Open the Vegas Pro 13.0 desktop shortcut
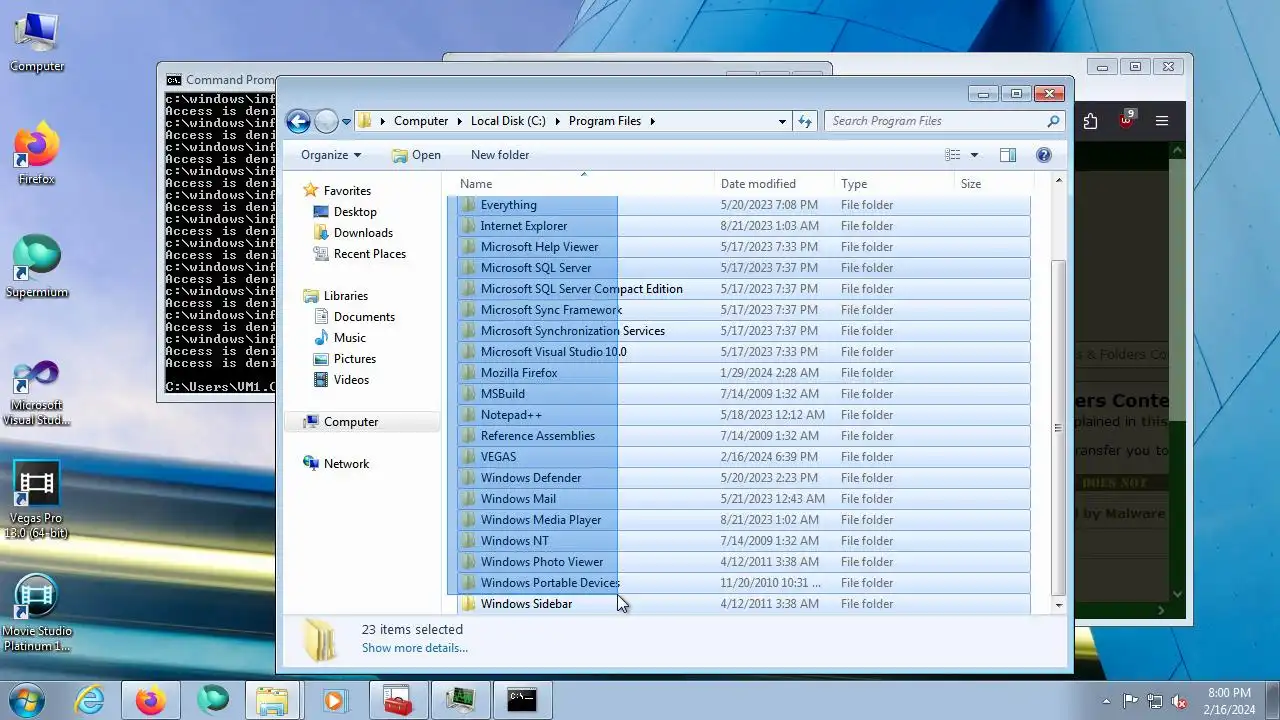Image resolution: width=1280 pixels, height=720 pixels. click(x=37, y=500)
